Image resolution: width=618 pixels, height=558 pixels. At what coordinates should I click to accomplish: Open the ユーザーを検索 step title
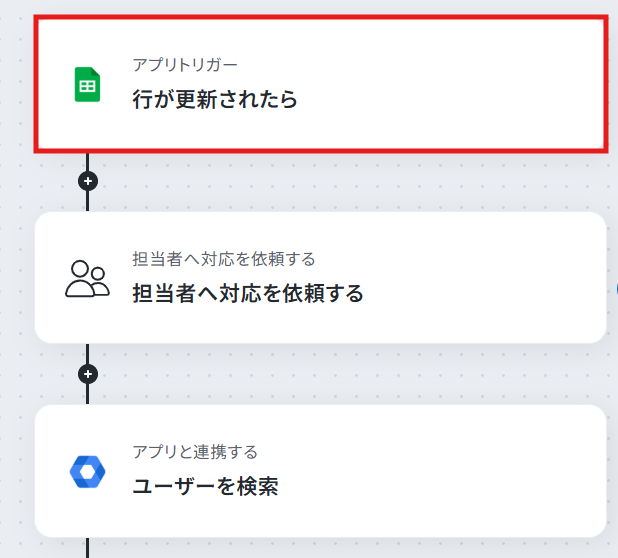[205, 487]
